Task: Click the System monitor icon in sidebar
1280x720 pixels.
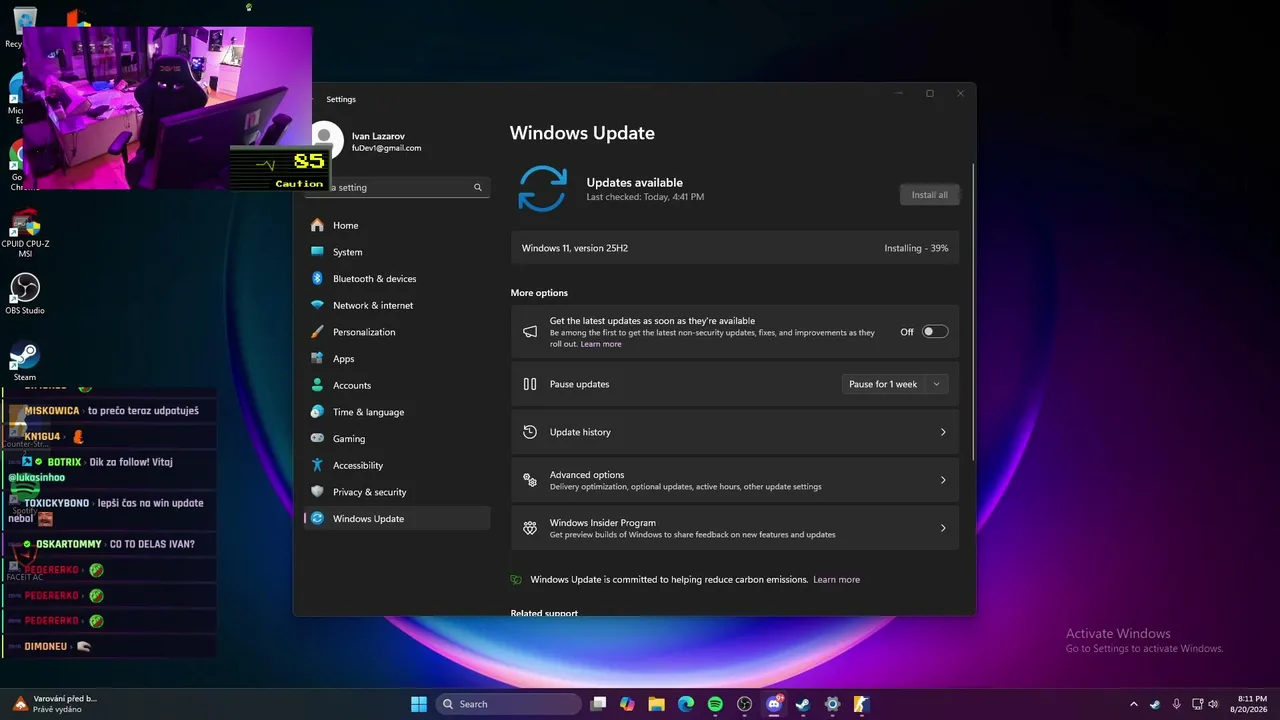Action: (x=317, y=252)
